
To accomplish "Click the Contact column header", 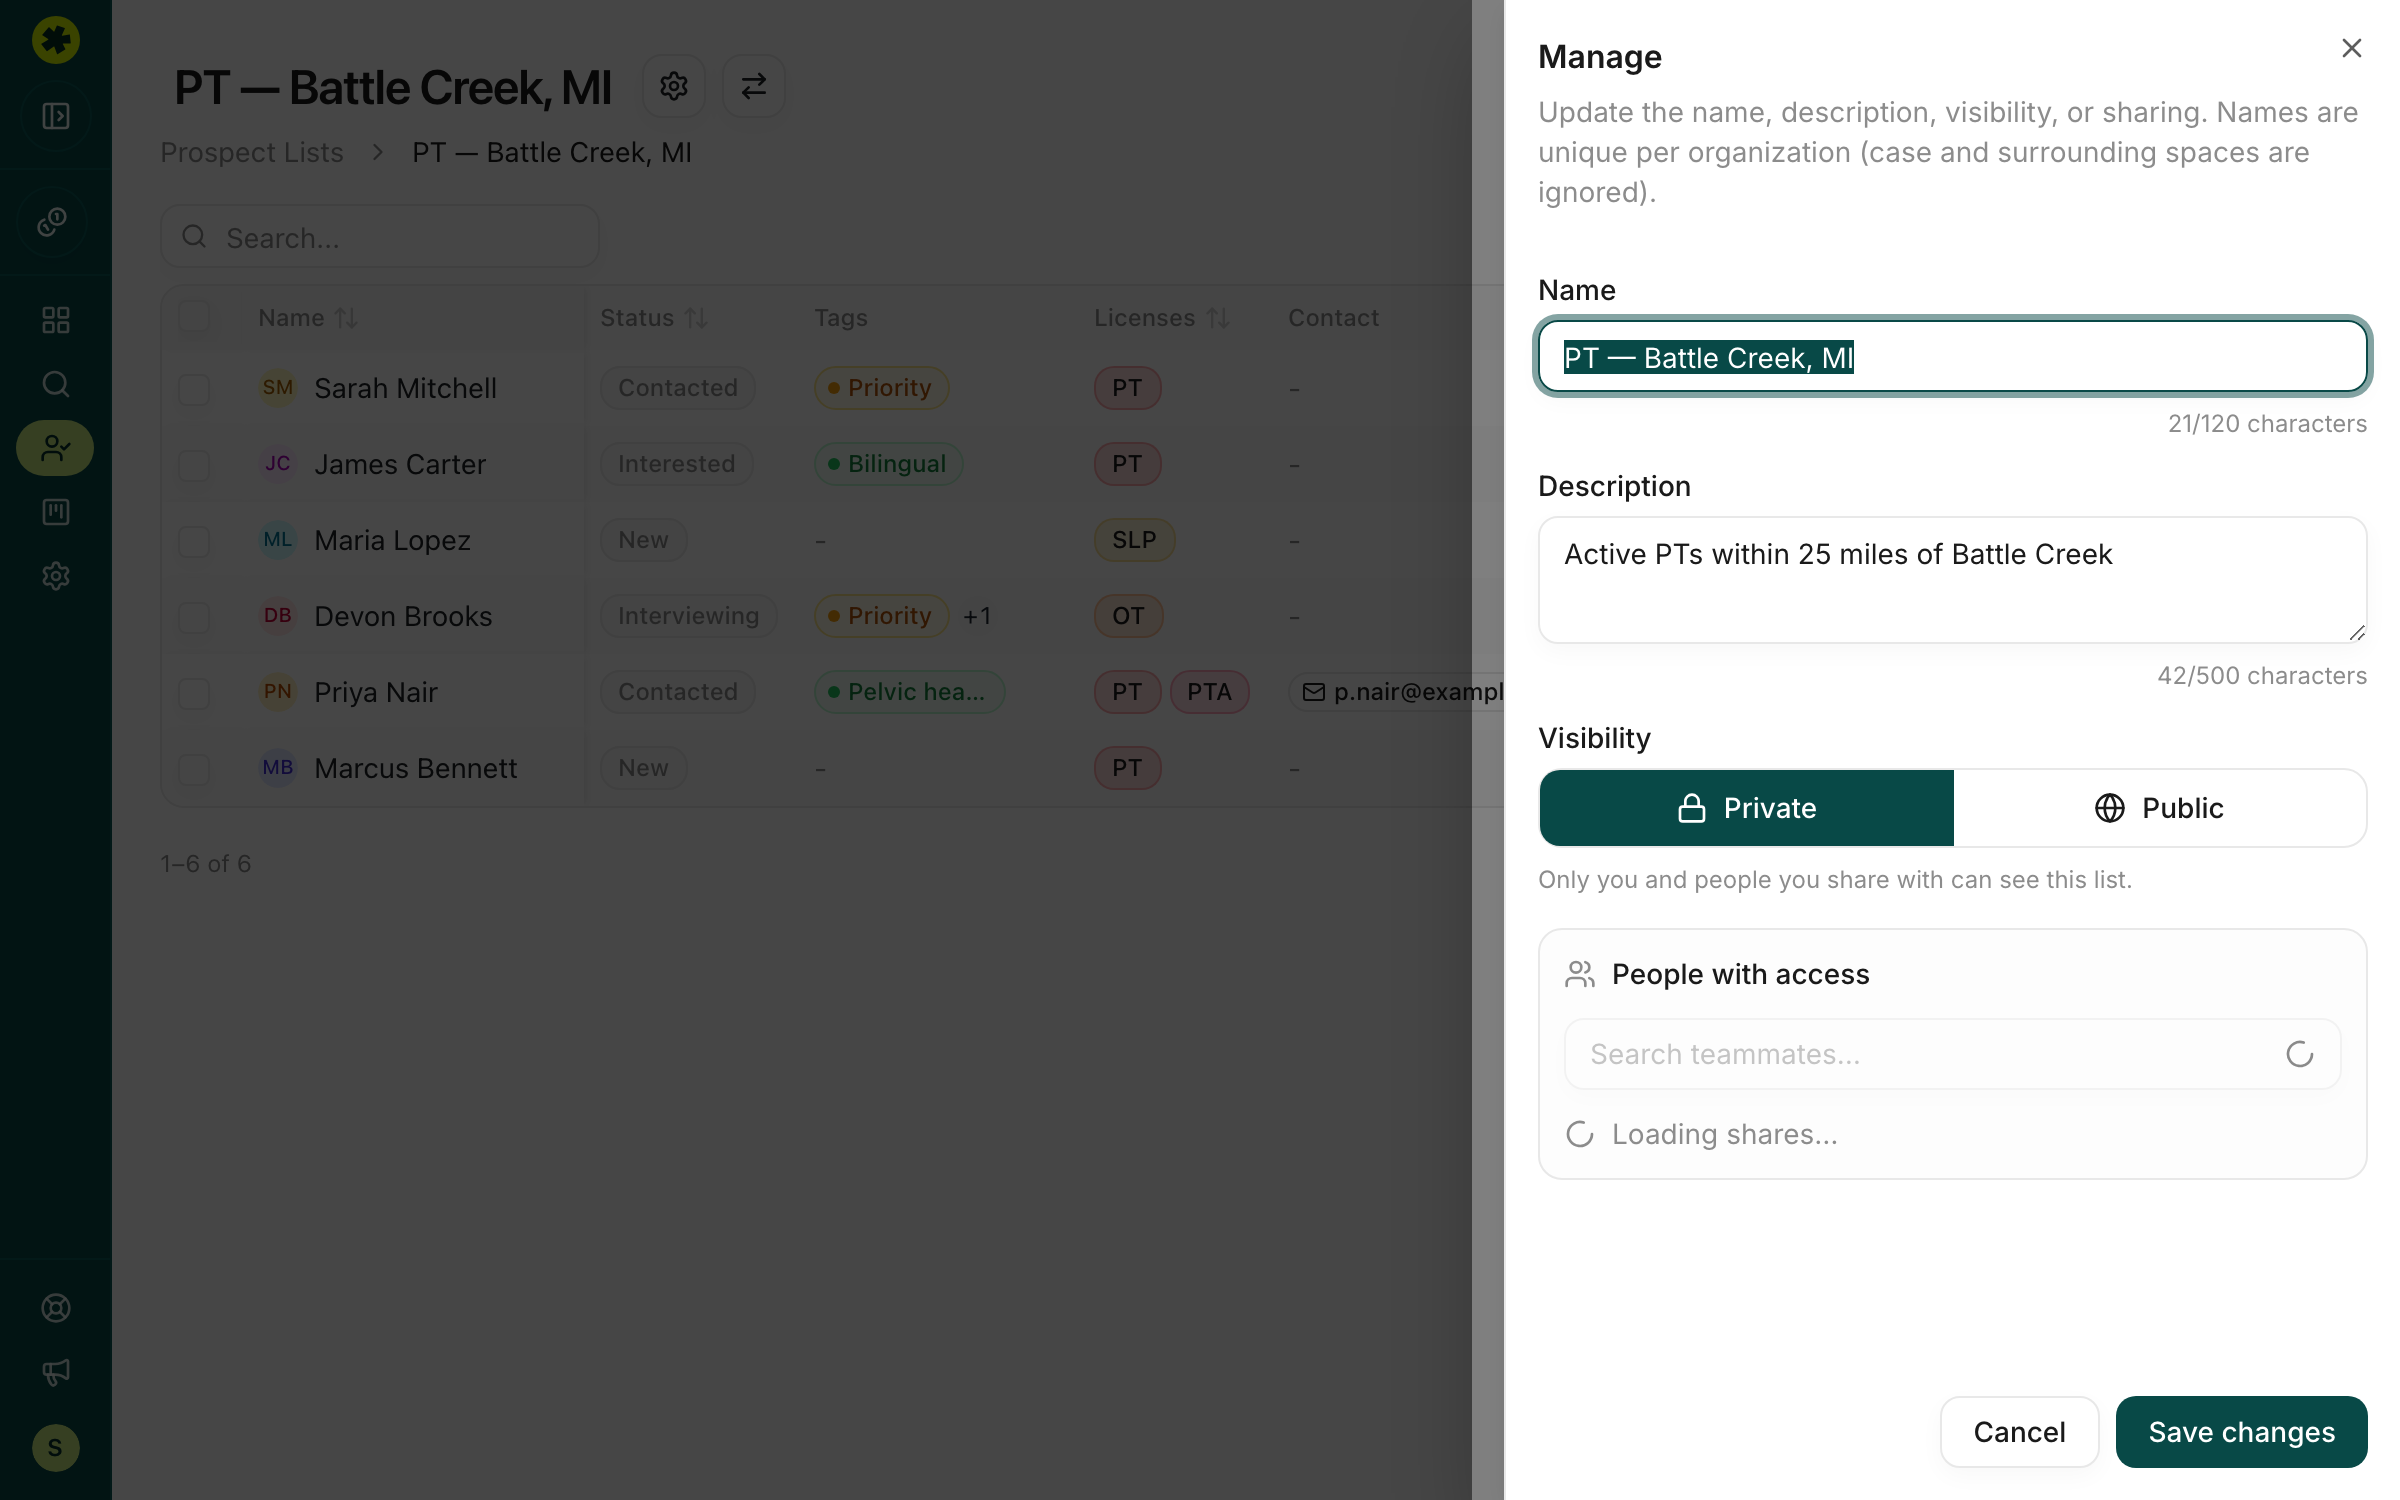I will click(x=1333, y=318).
